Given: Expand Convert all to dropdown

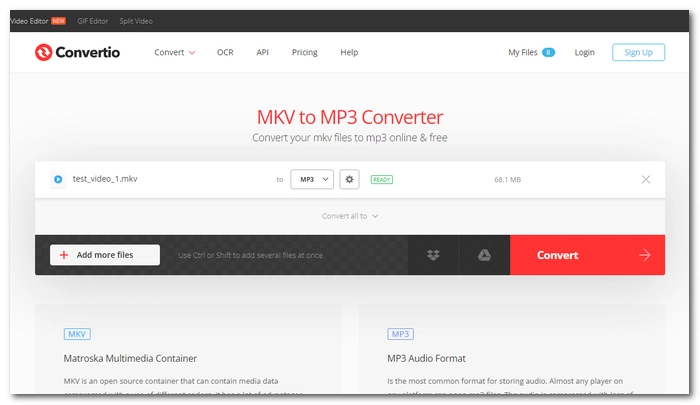Looking at the screenshot, I should (350, 216).
